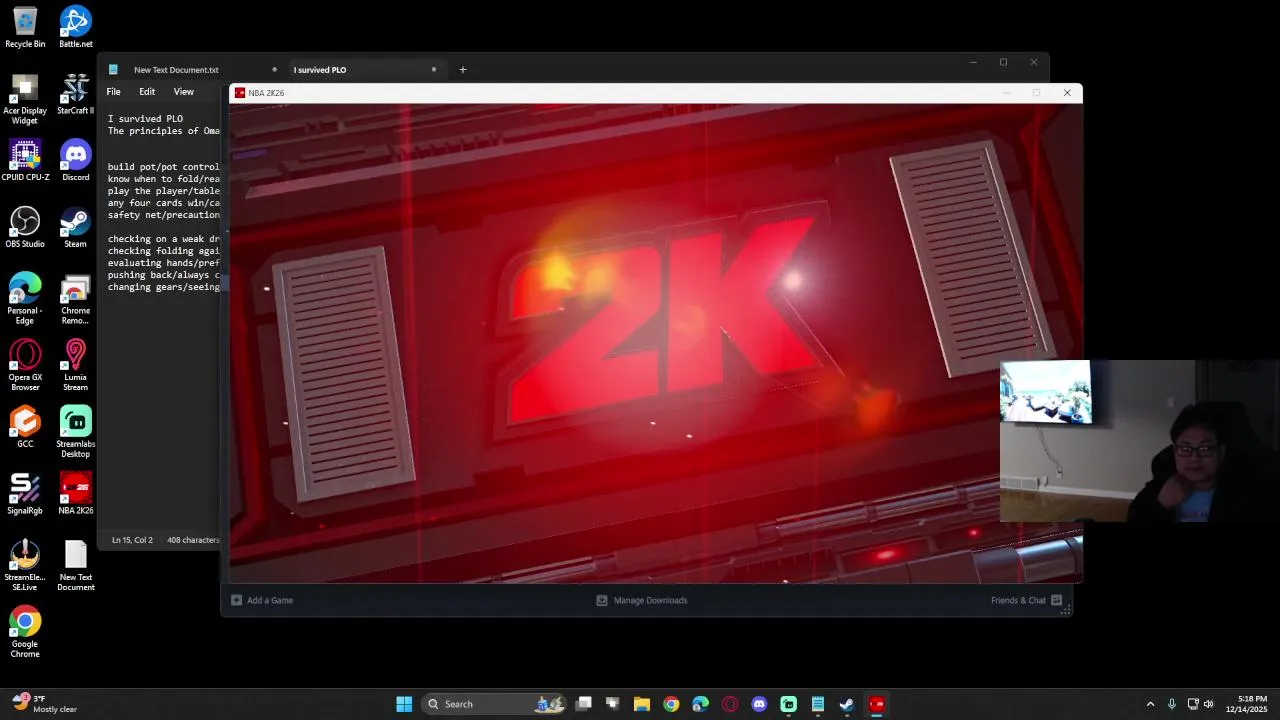Screen dimensions: 1280x720
Task: Close the NBA 2K26 window
Action: [1067, 93]
